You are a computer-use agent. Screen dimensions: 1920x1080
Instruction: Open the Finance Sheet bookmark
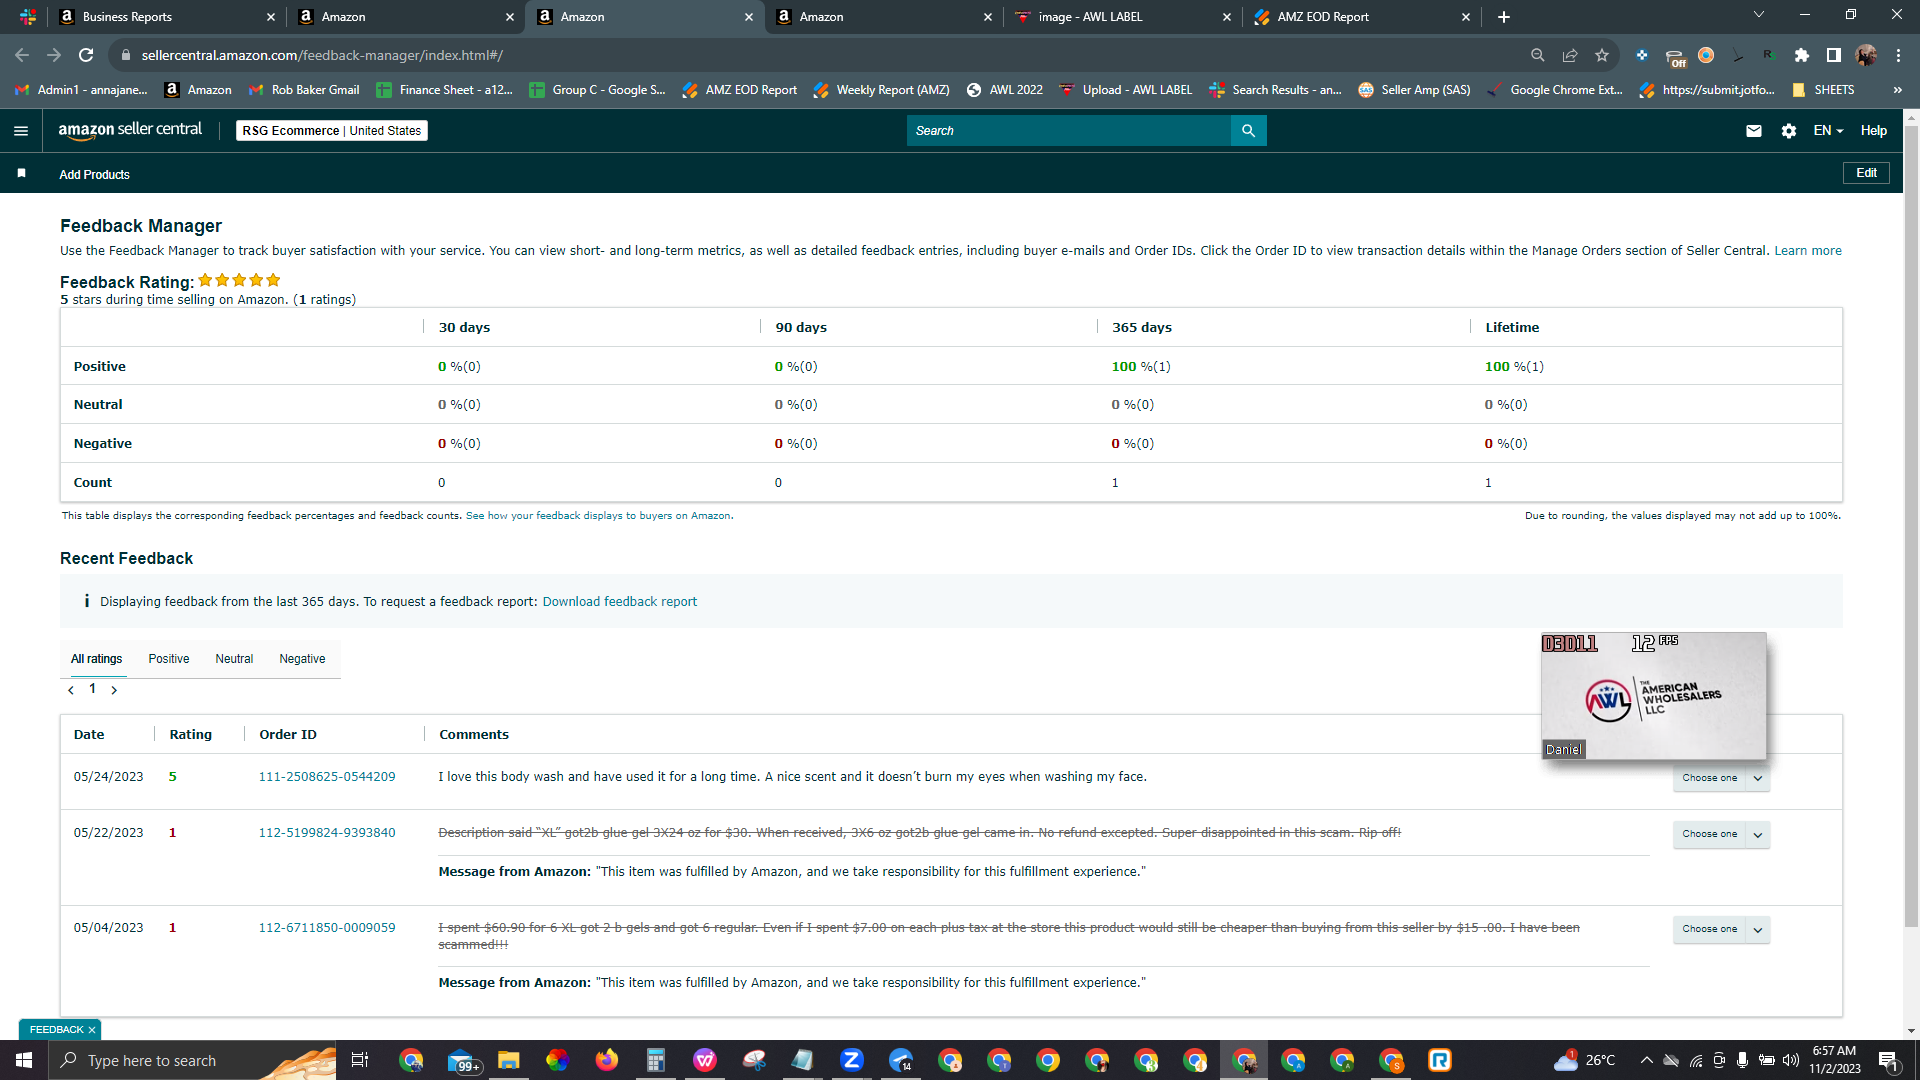click(445, 90)
